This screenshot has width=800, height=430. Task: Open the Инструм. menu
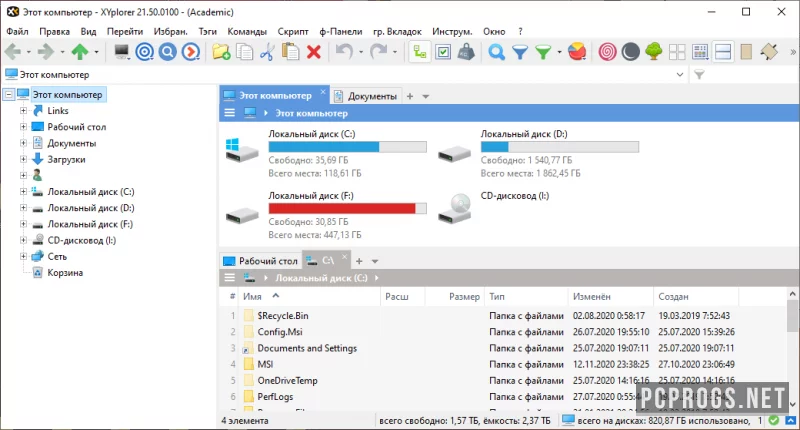click(x=452, y=31)
